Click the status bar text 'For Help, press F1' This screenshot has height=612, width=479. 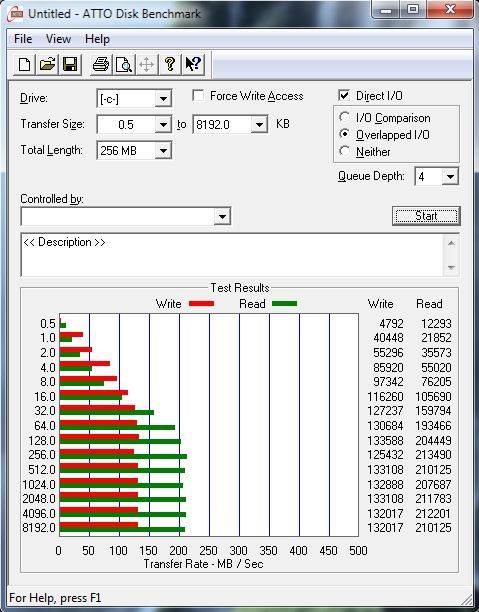pyautogui.click(x=55, y=598)
